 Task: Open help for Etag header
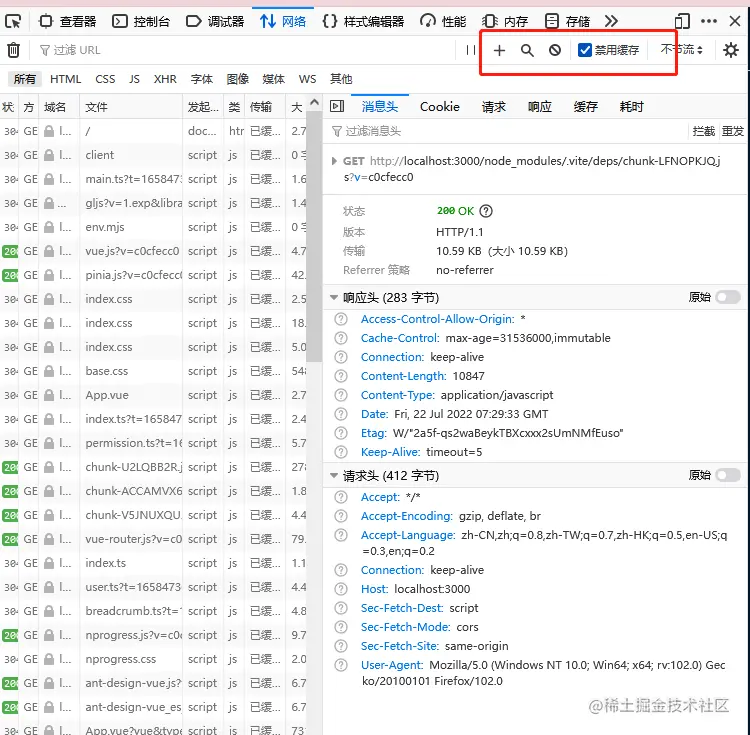click(341, 433)
